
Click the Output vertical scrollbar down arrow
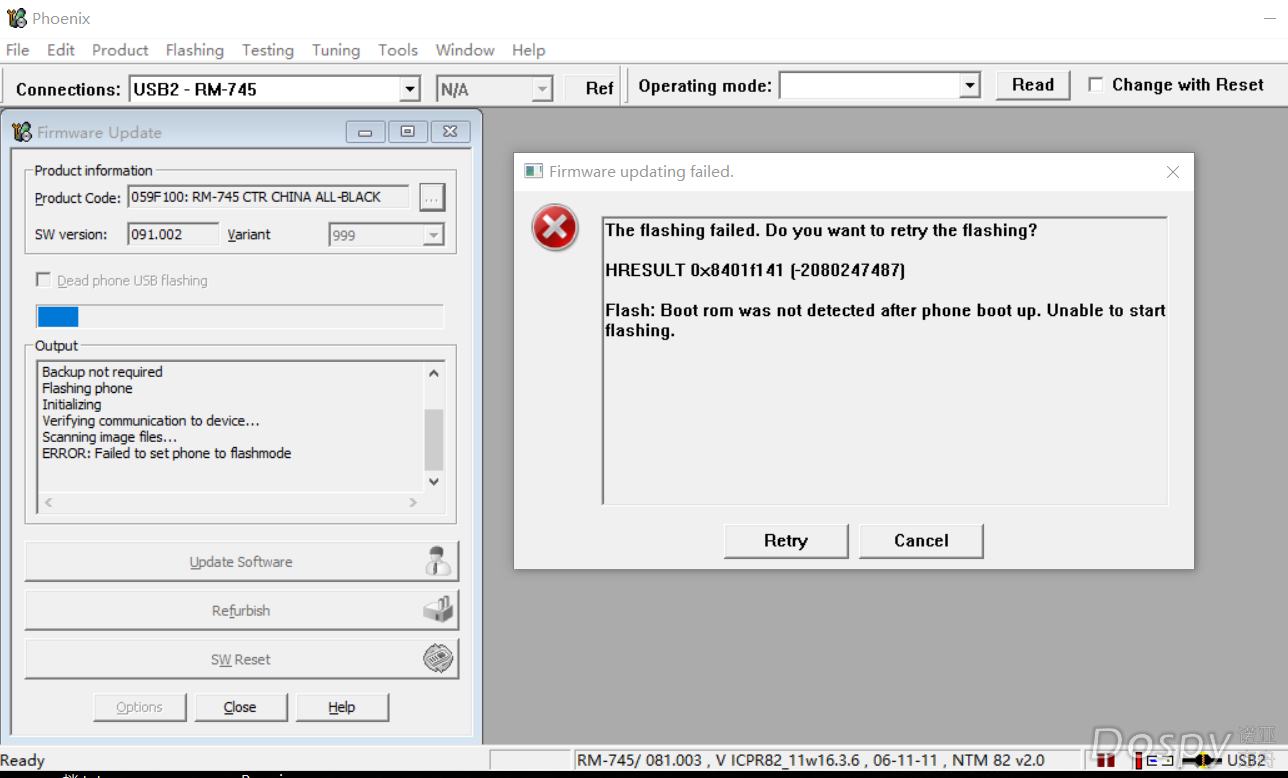pyautogui.click(x=434, y=481)
